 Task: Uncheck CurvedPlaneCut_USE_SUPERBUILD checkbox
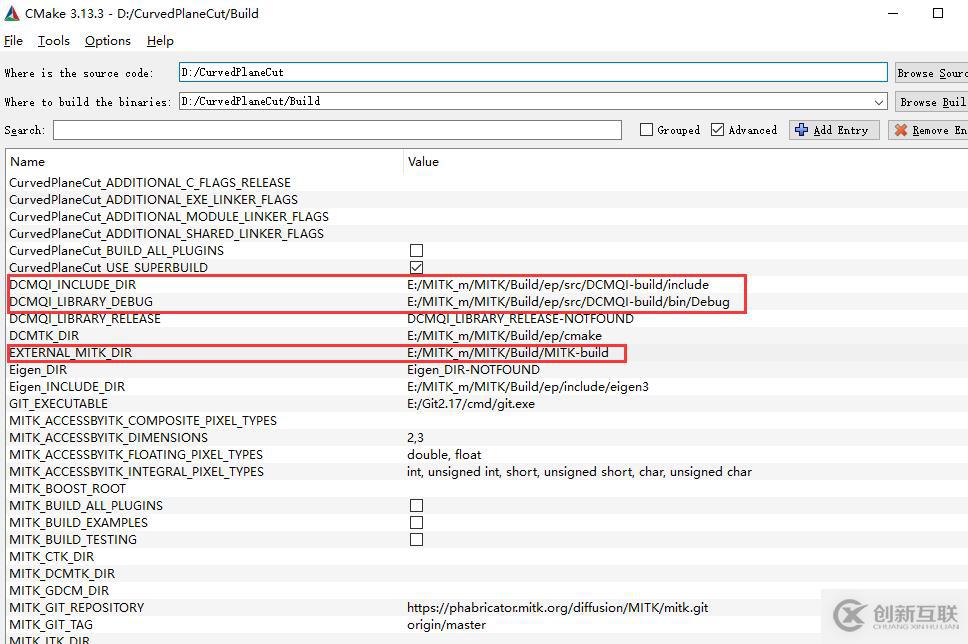click(417, 267)
